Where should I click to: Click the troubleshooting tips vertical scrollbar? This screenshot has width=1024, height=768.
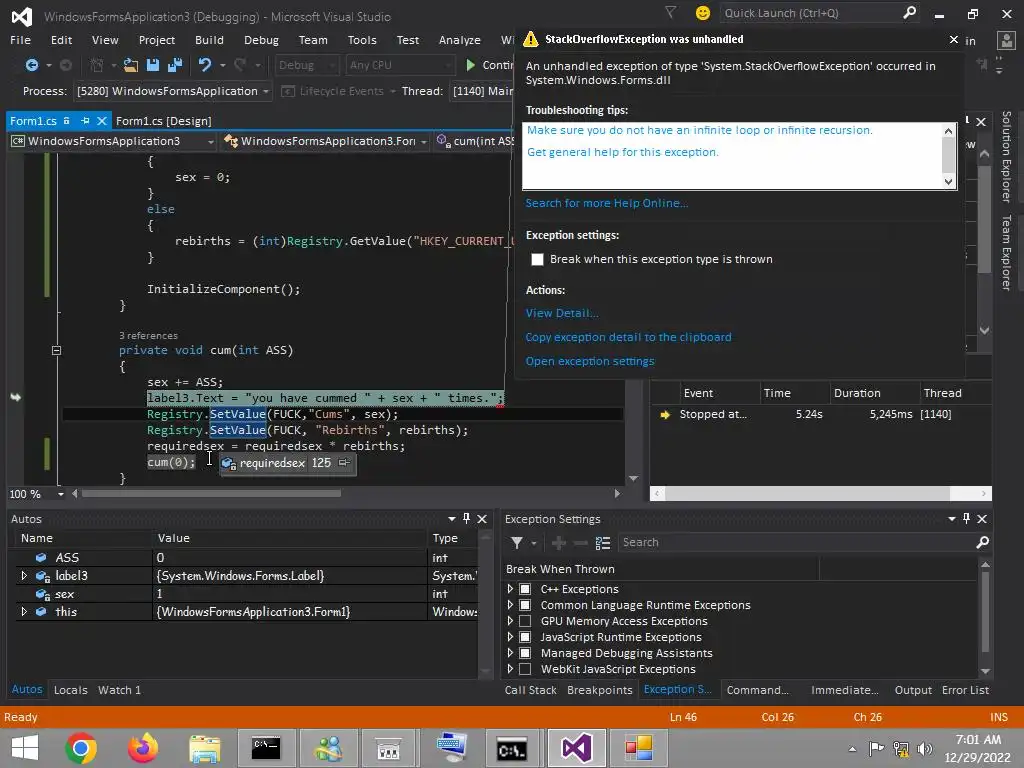949,156
